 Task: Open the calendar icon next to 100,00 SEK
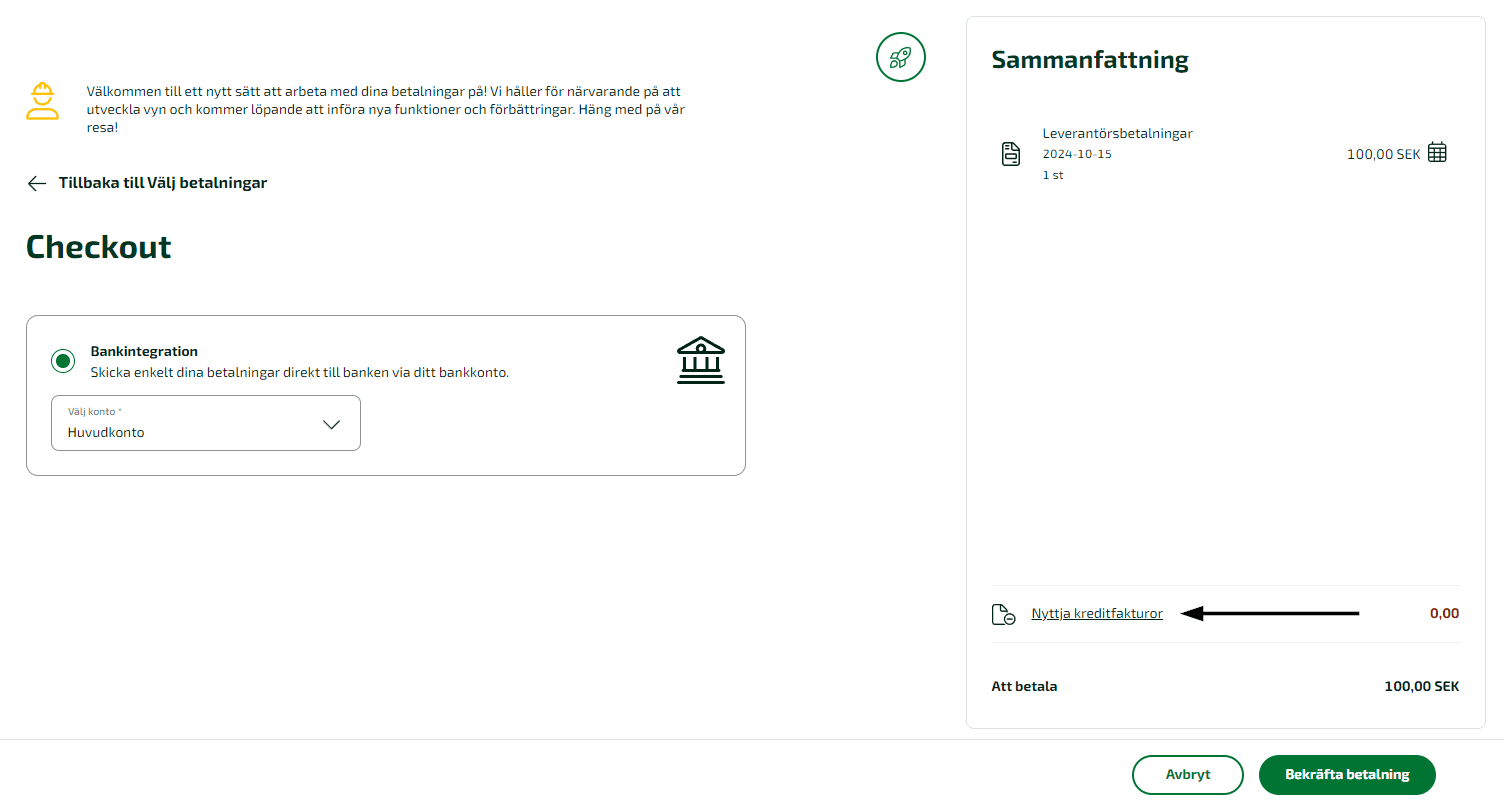[1437, 153]
